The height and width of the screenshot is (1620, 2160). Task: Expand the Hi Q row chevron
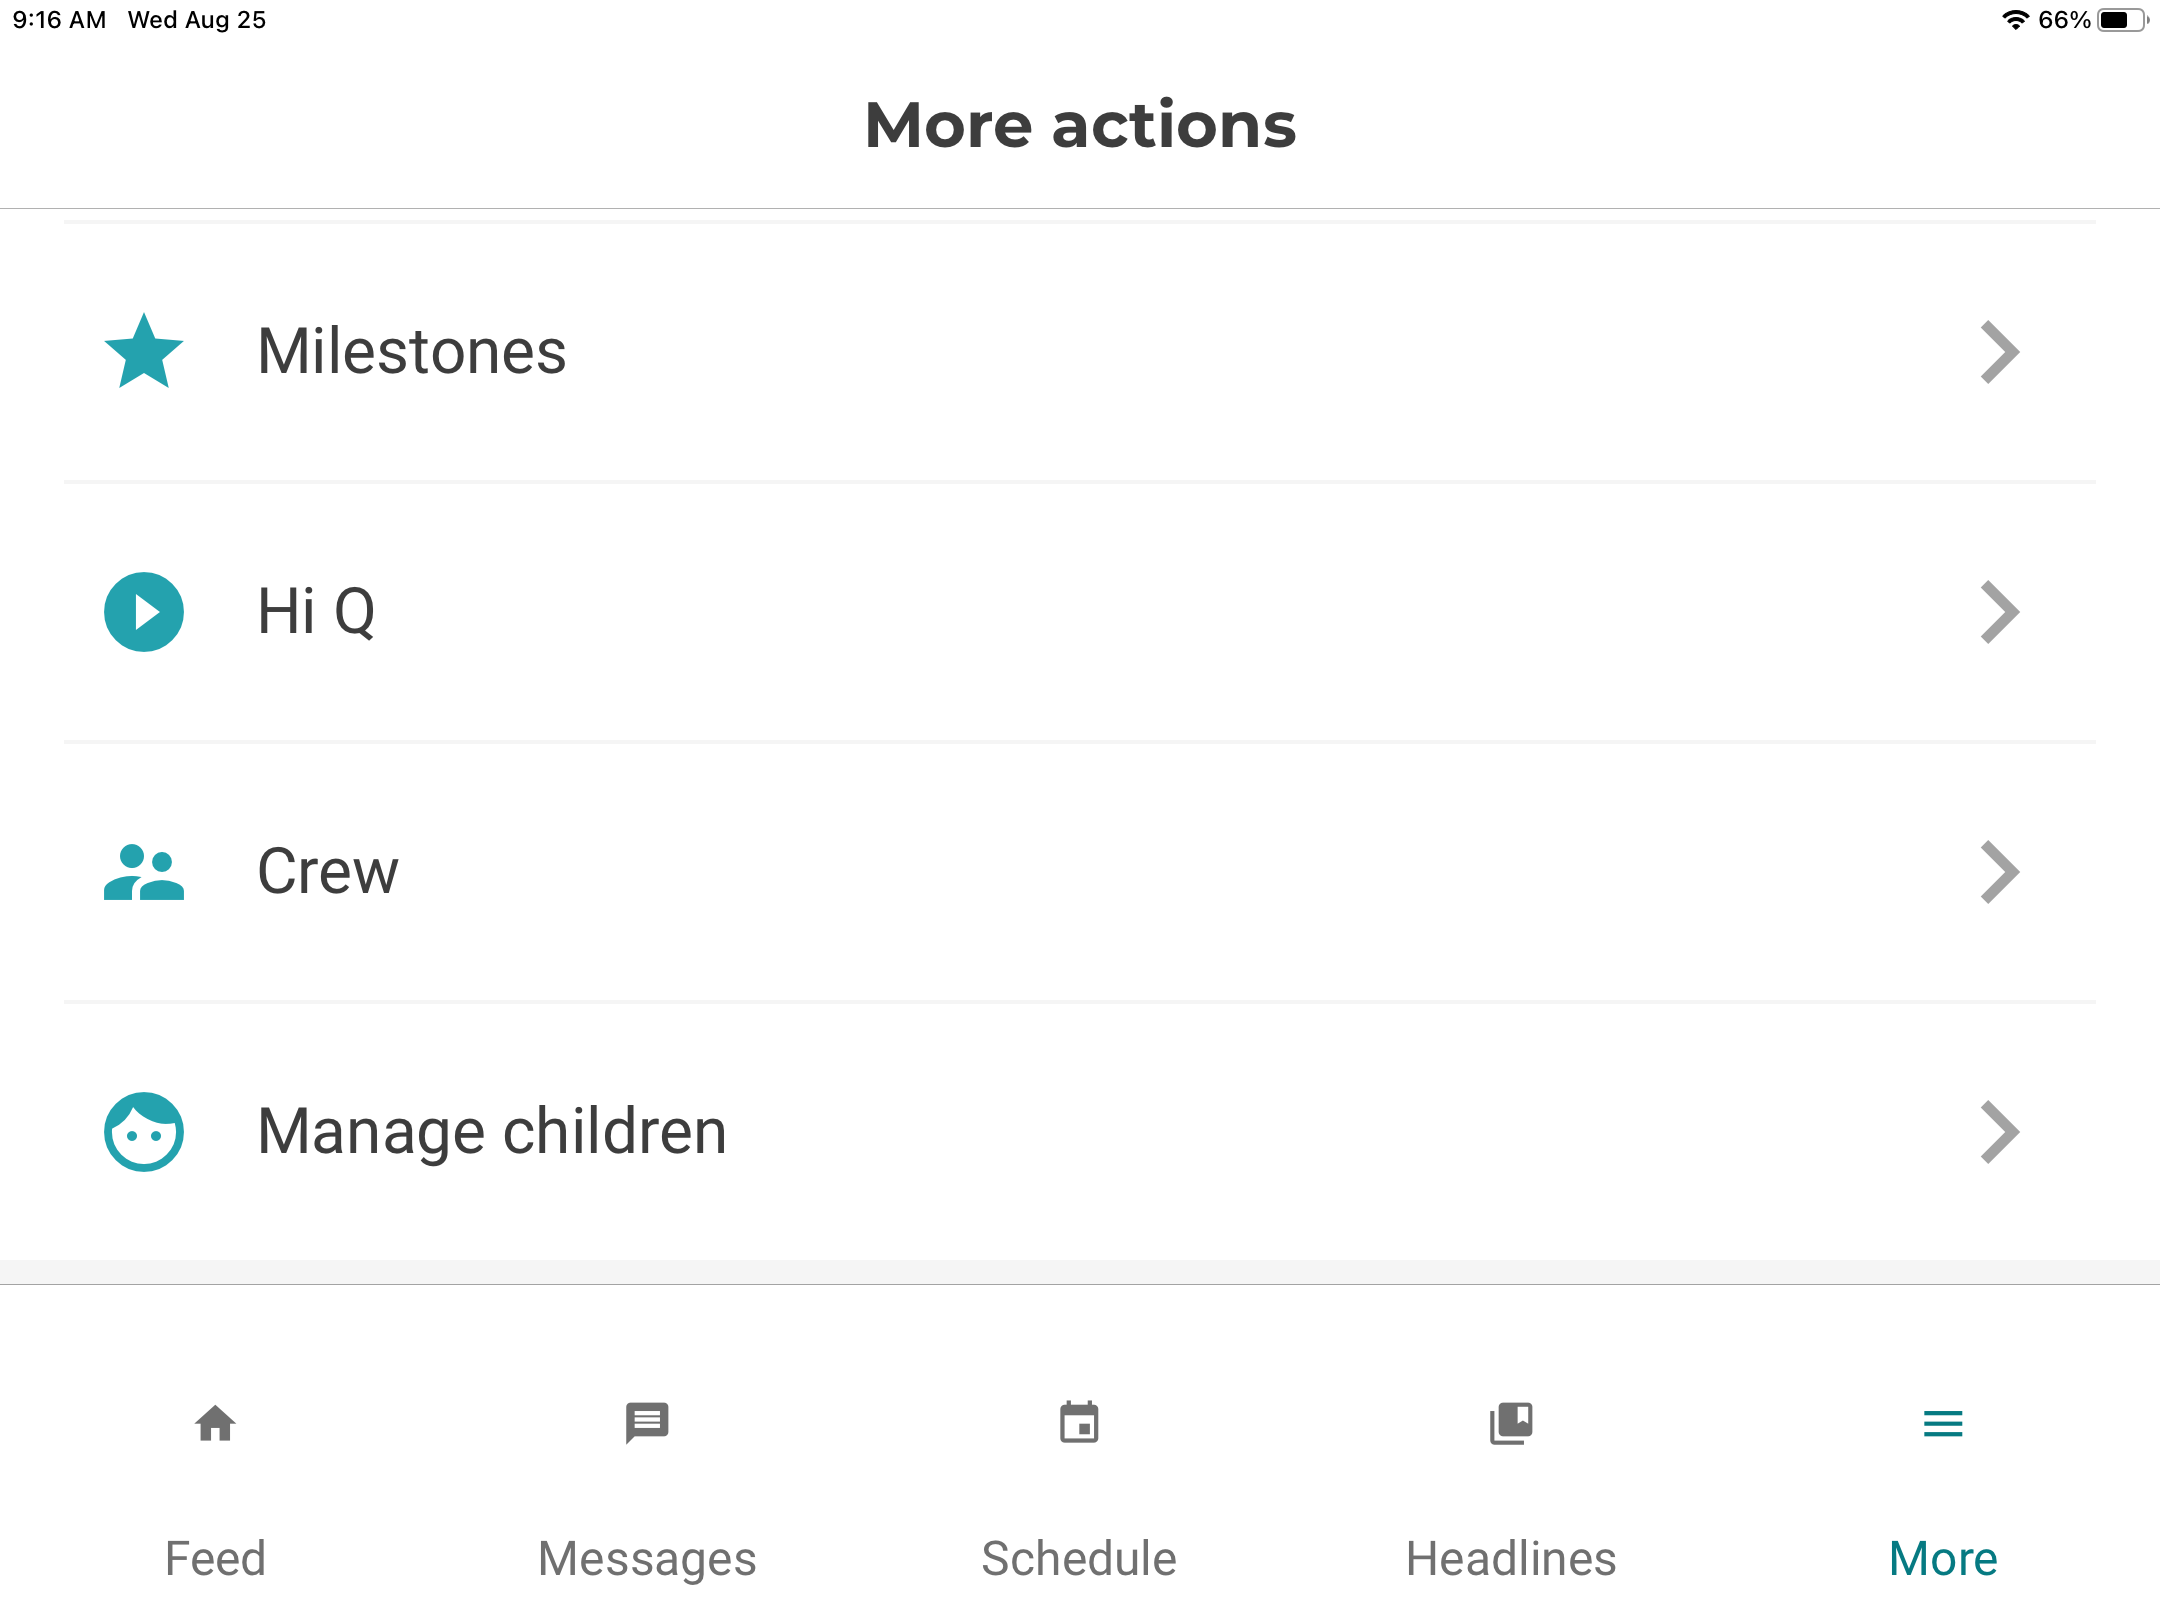pos(2000,612)
